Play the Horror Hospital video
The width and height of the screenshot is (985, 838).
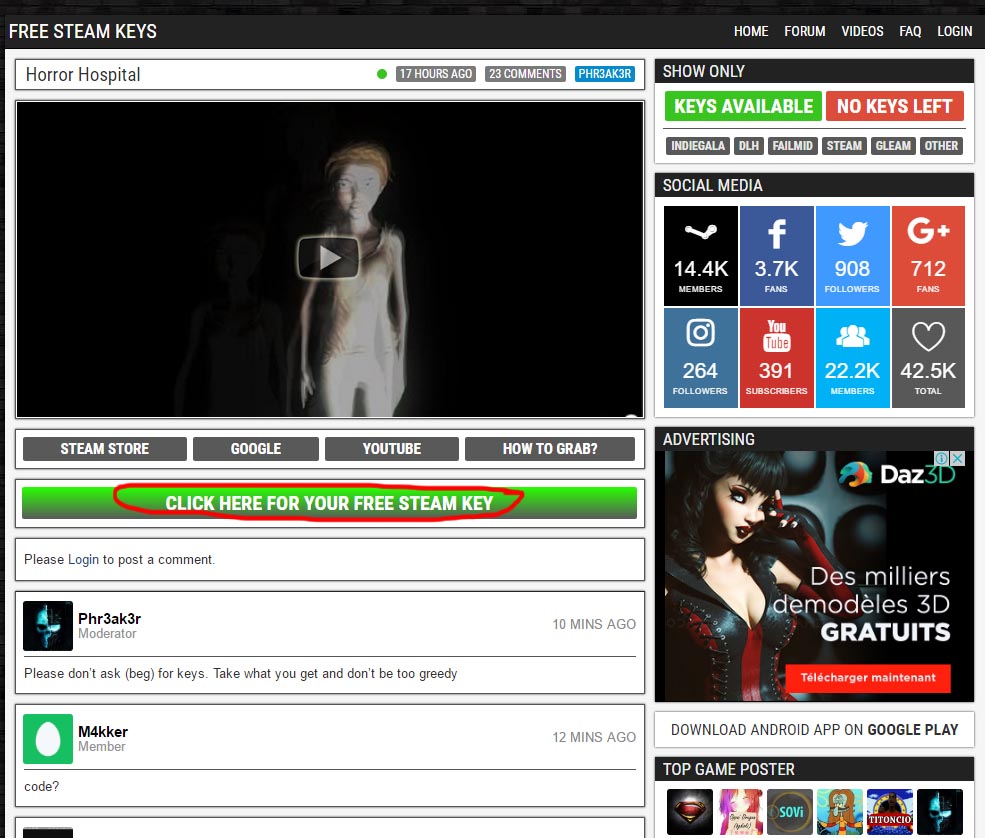[328, 257]
